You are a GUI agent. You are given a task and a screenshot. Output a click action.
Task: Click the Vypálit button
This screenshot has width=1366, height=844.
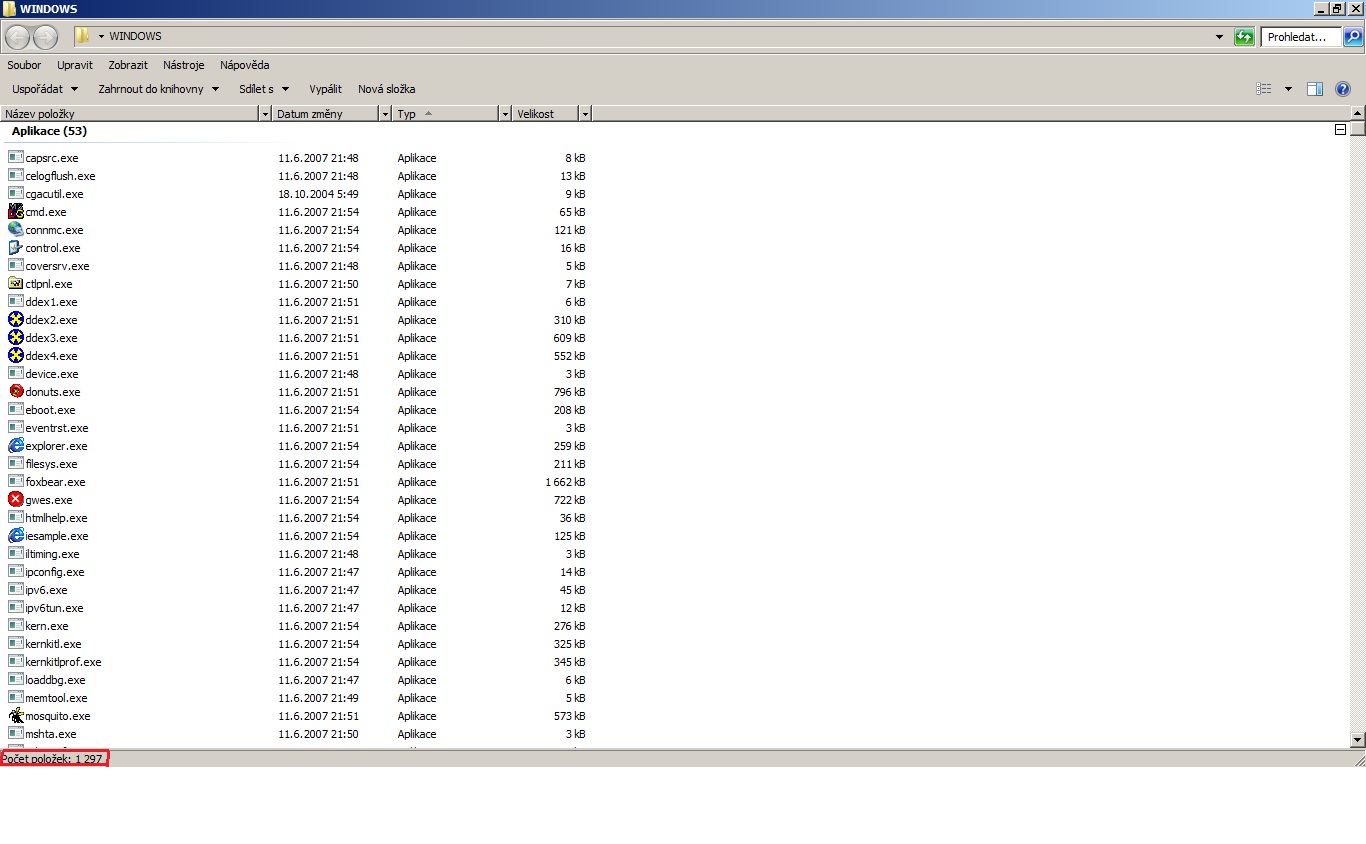tap(325, 89)
